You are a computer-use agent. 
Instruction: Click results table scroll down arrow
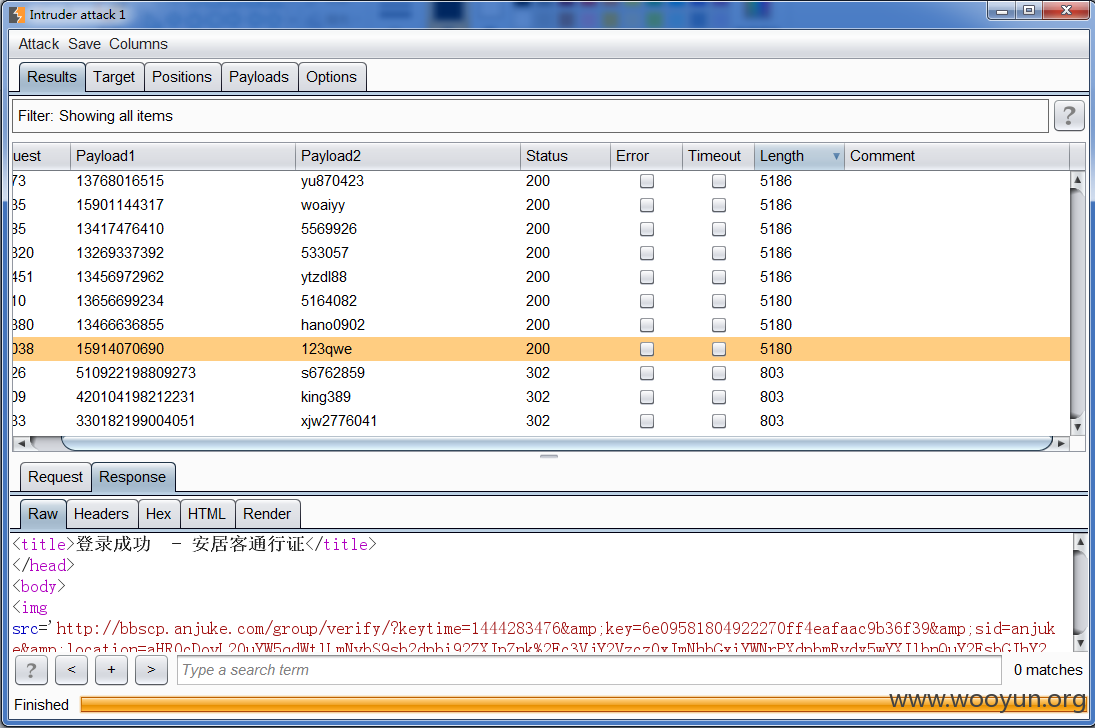tap(1078, 426)
